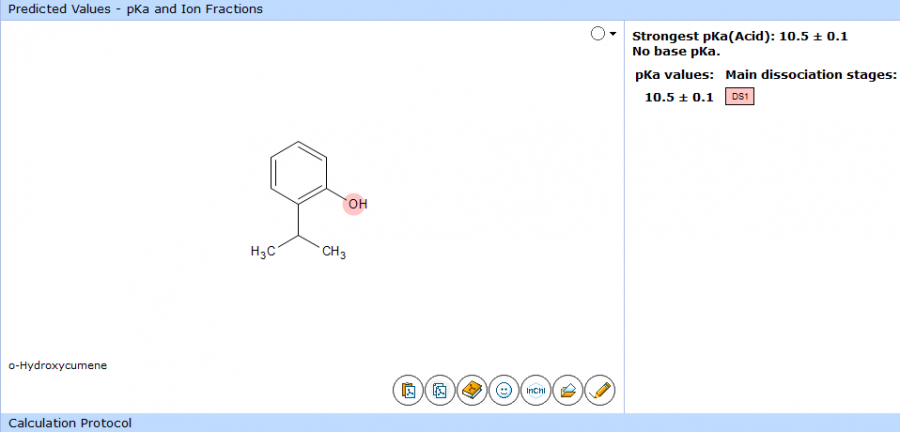
Task: Click the paste structure from clipboard icon
Action: 408,391
